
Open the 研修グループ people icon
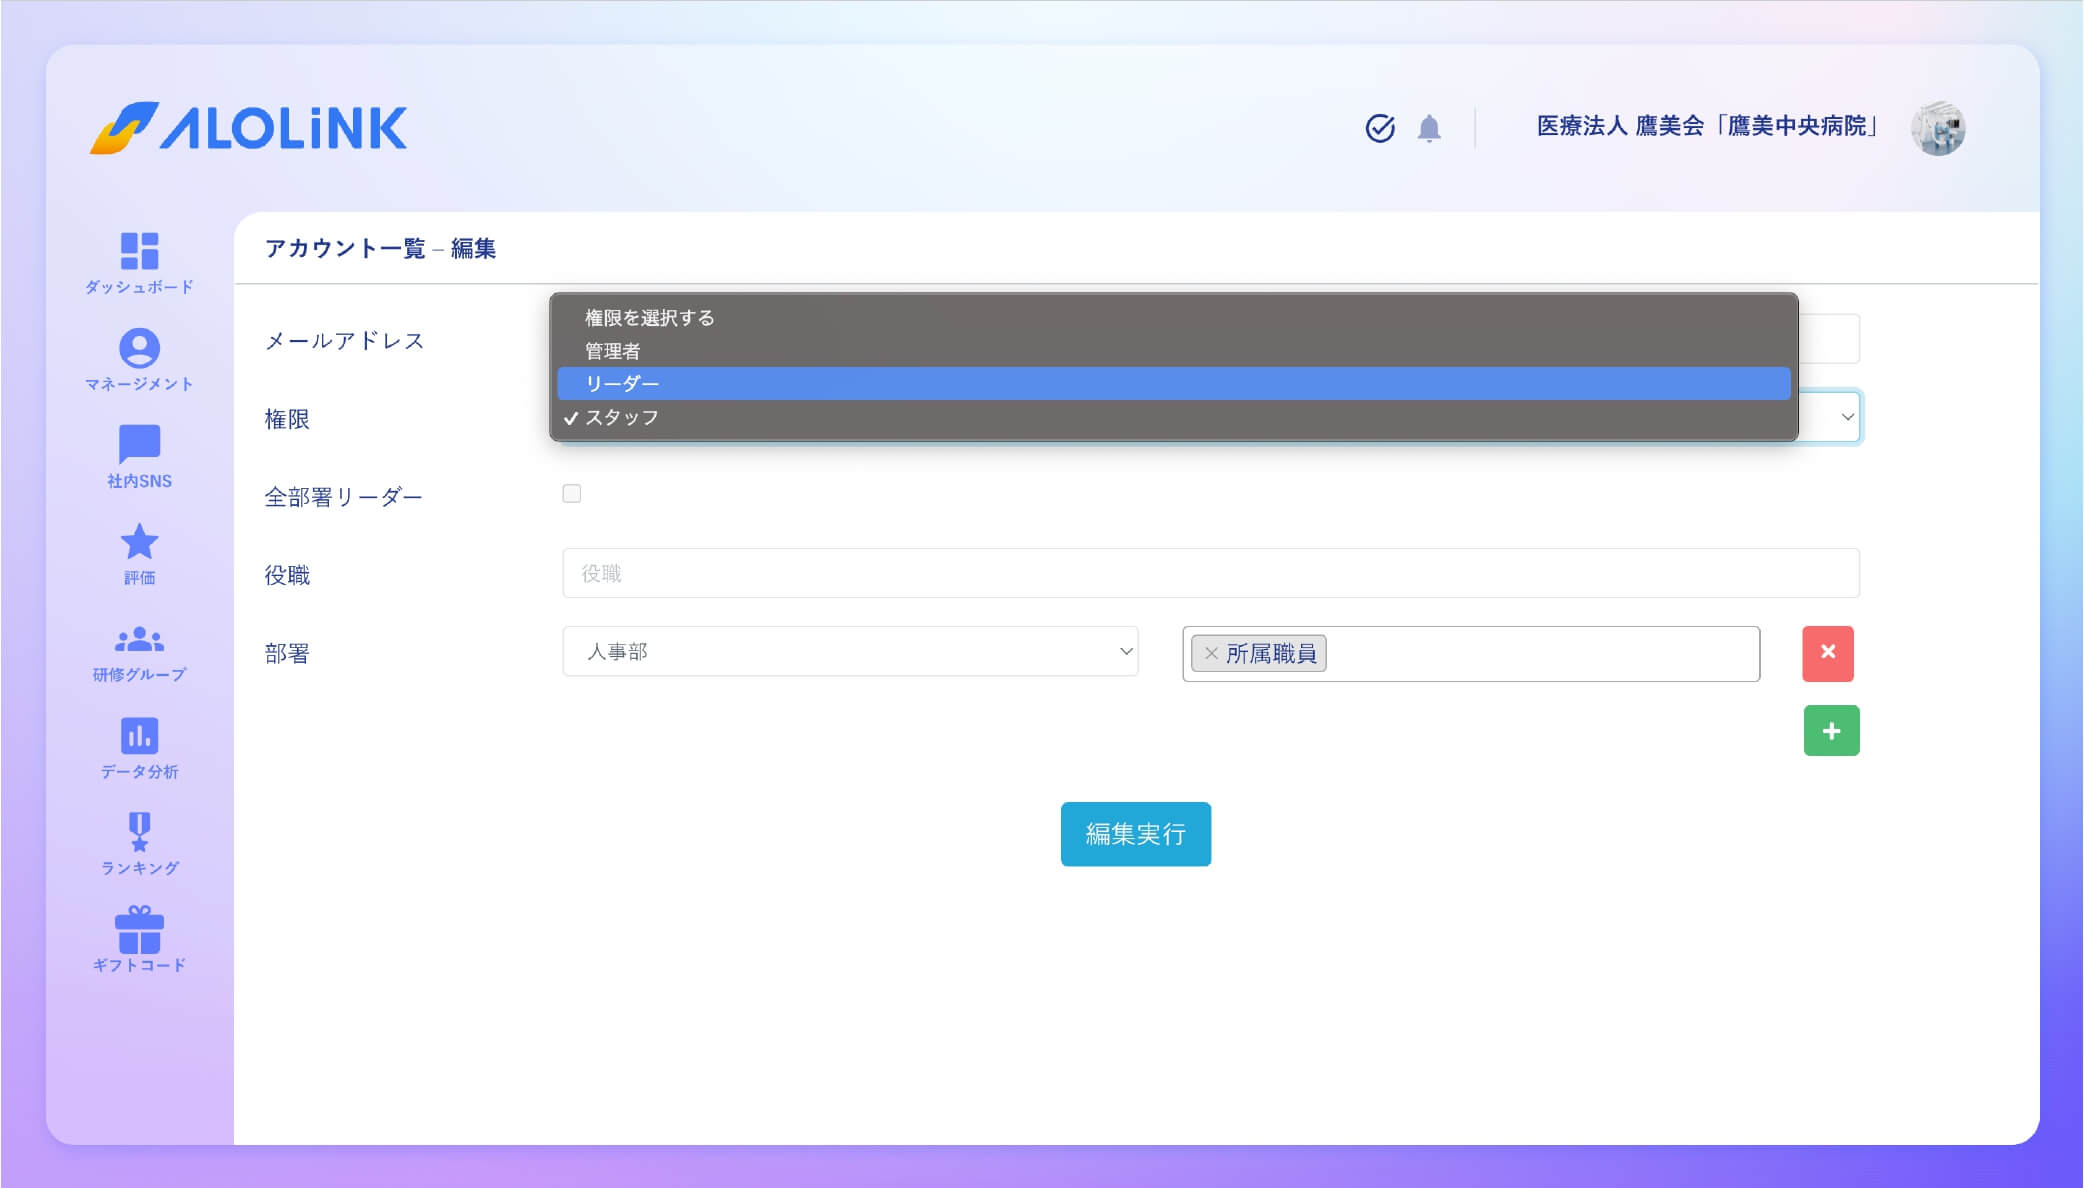click(x=139, y=639)
